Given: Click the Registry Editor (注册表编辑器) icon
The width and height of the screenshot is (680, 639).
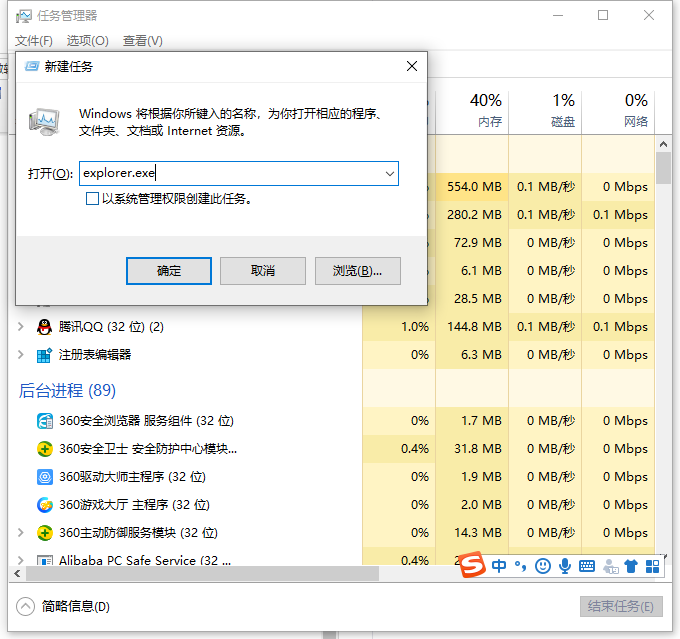Looking at the screenshot, I should [x=44, y=355].
